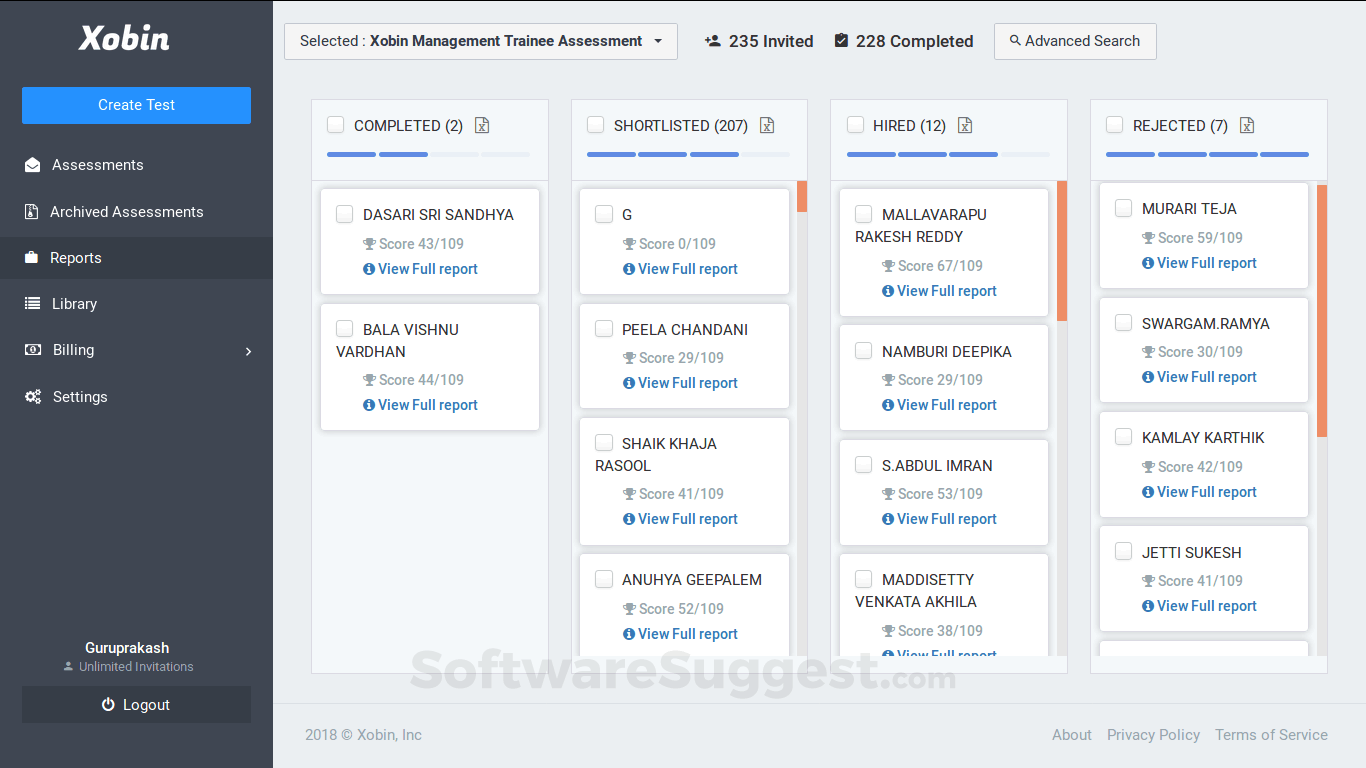Viewport: 1366px width, 768px height.
Task: Click the Billing money icon
Action: point(33,350)
